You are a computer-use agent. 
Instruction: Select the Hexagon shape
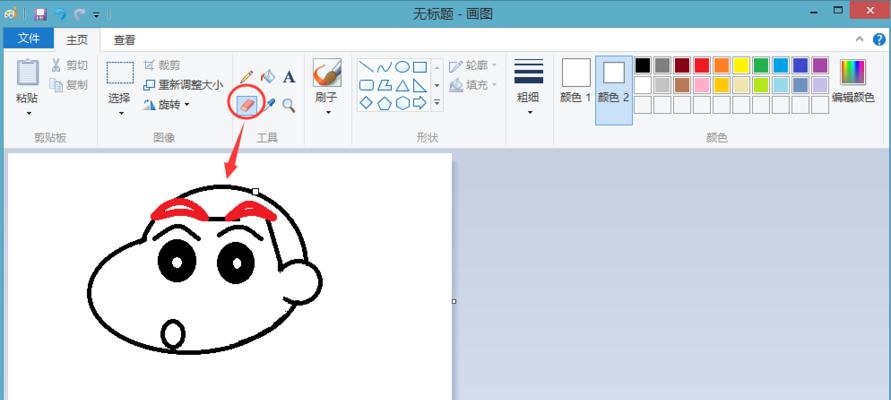[x=402, y=103]
